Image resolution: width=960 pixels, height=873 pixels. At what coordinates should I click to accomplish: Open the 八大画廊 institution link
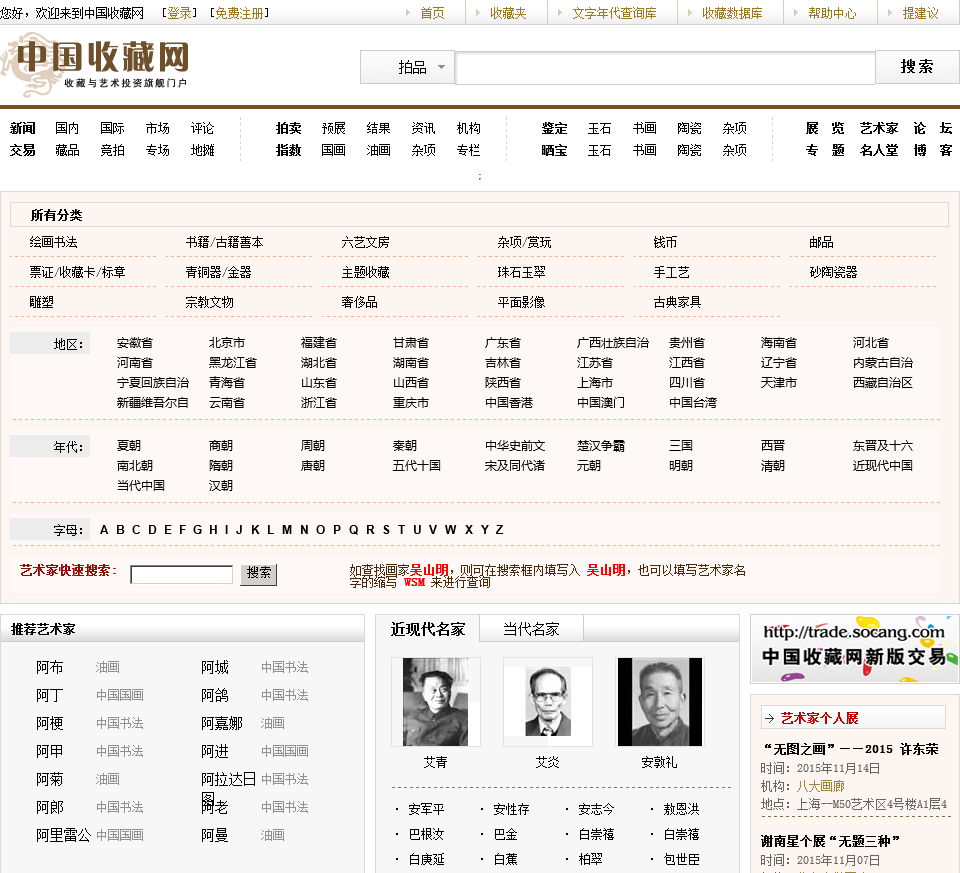coord(820,787)
